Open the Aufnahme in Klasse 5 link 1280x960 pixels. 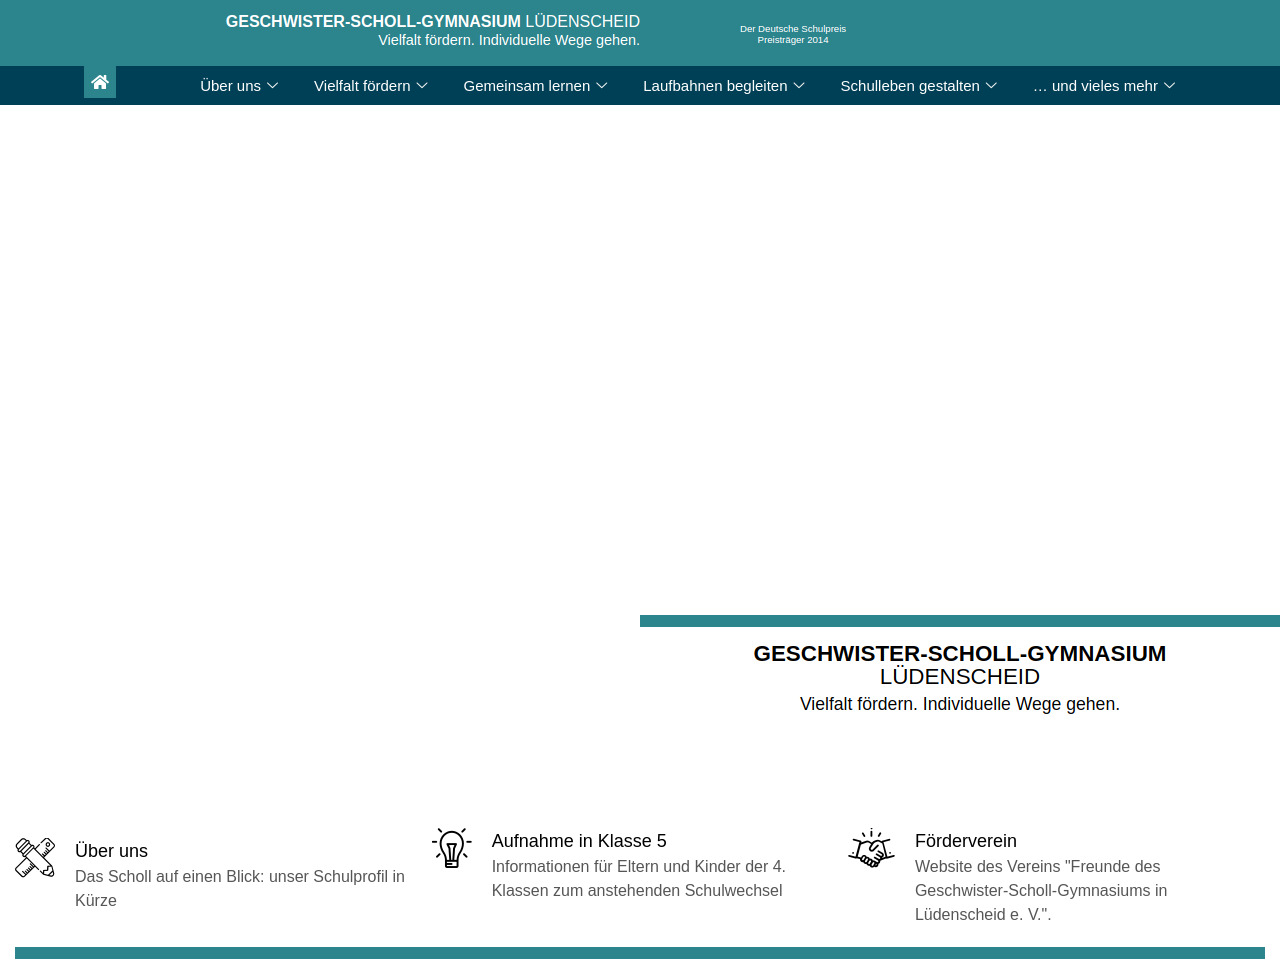[x=578, y=841]
